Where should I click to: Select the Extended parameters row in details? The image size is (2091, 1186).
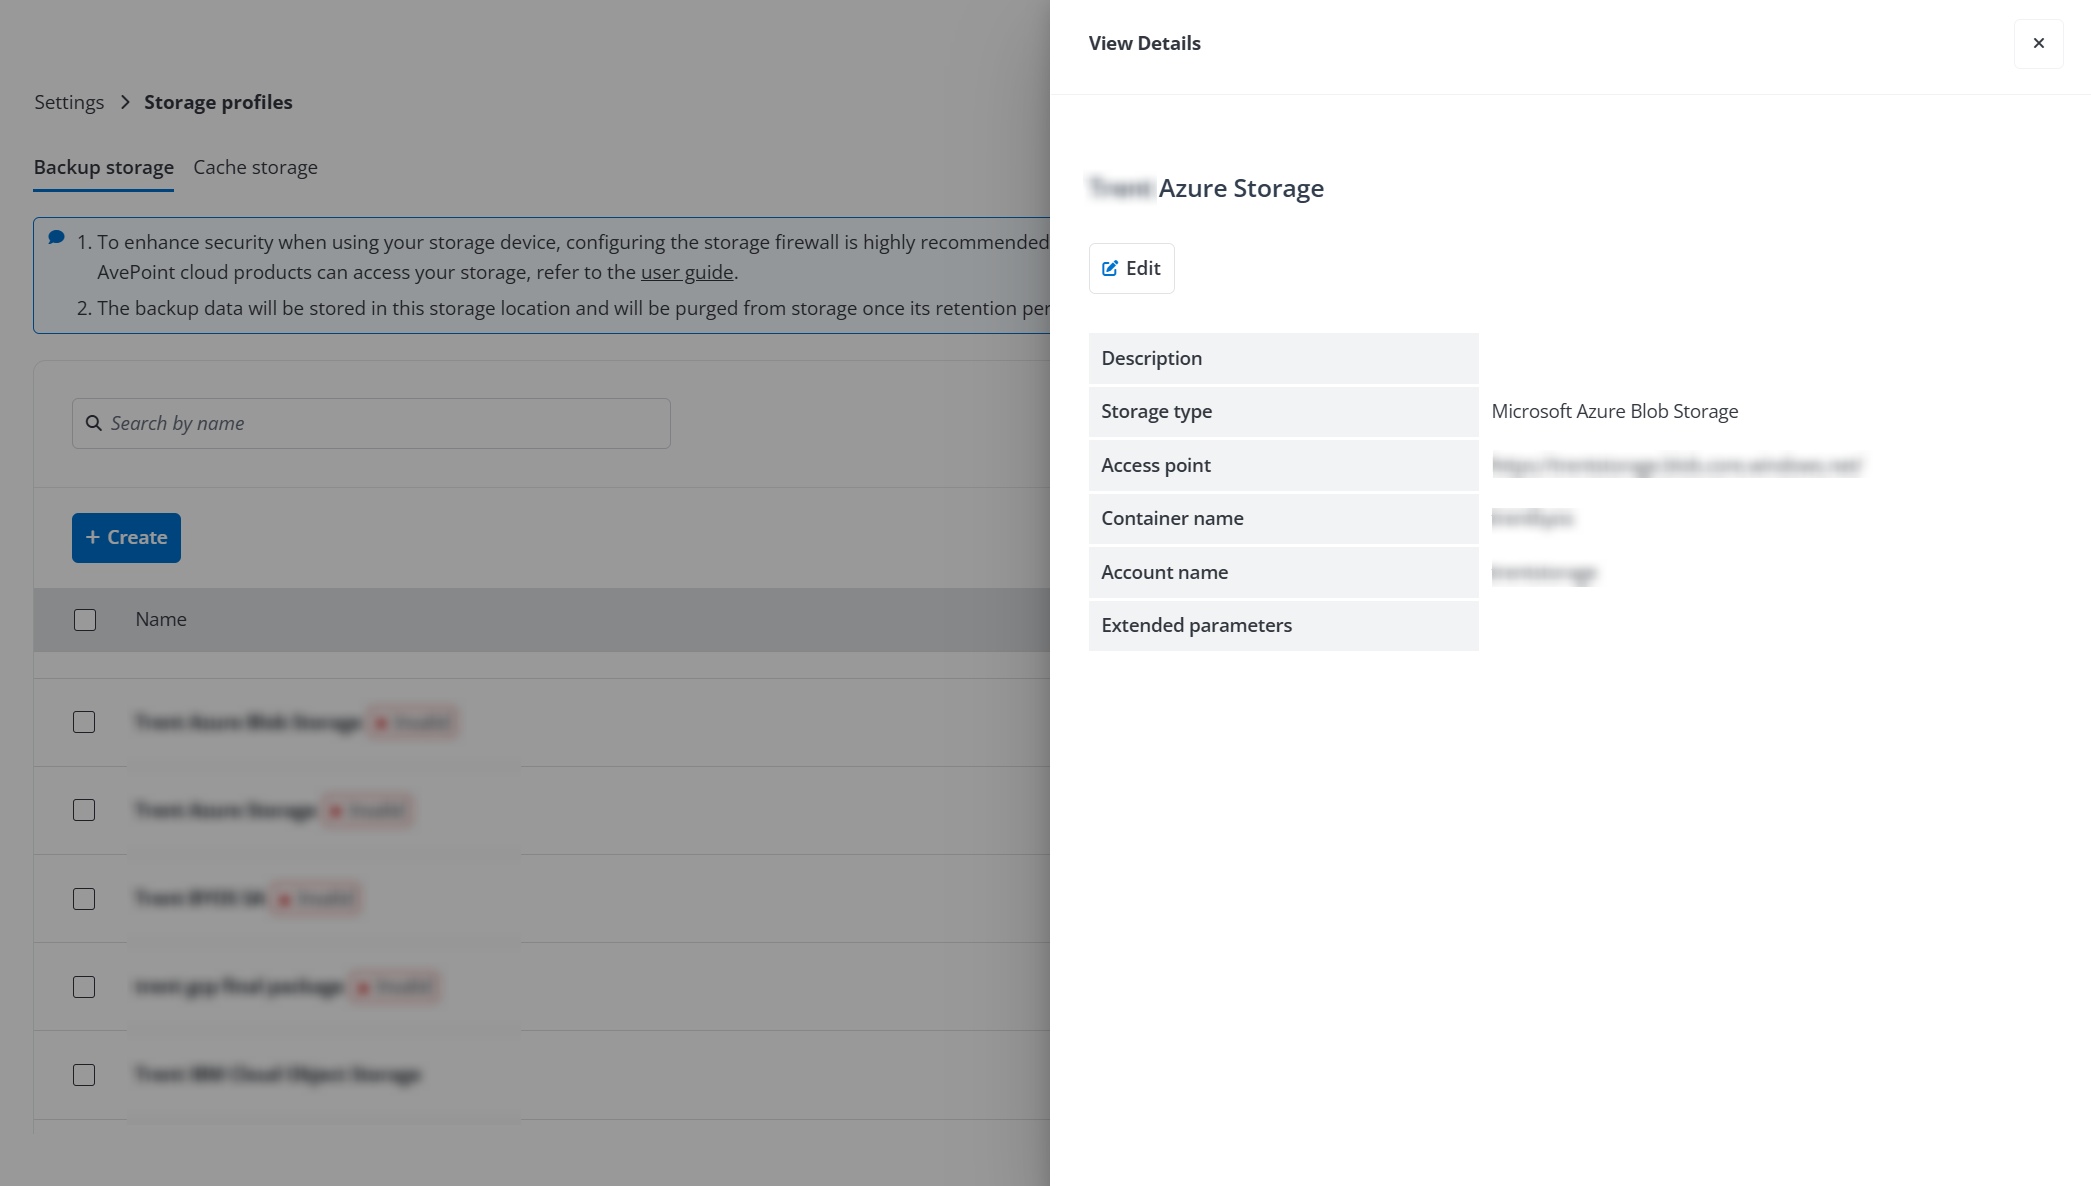(x=1196, y=625)
